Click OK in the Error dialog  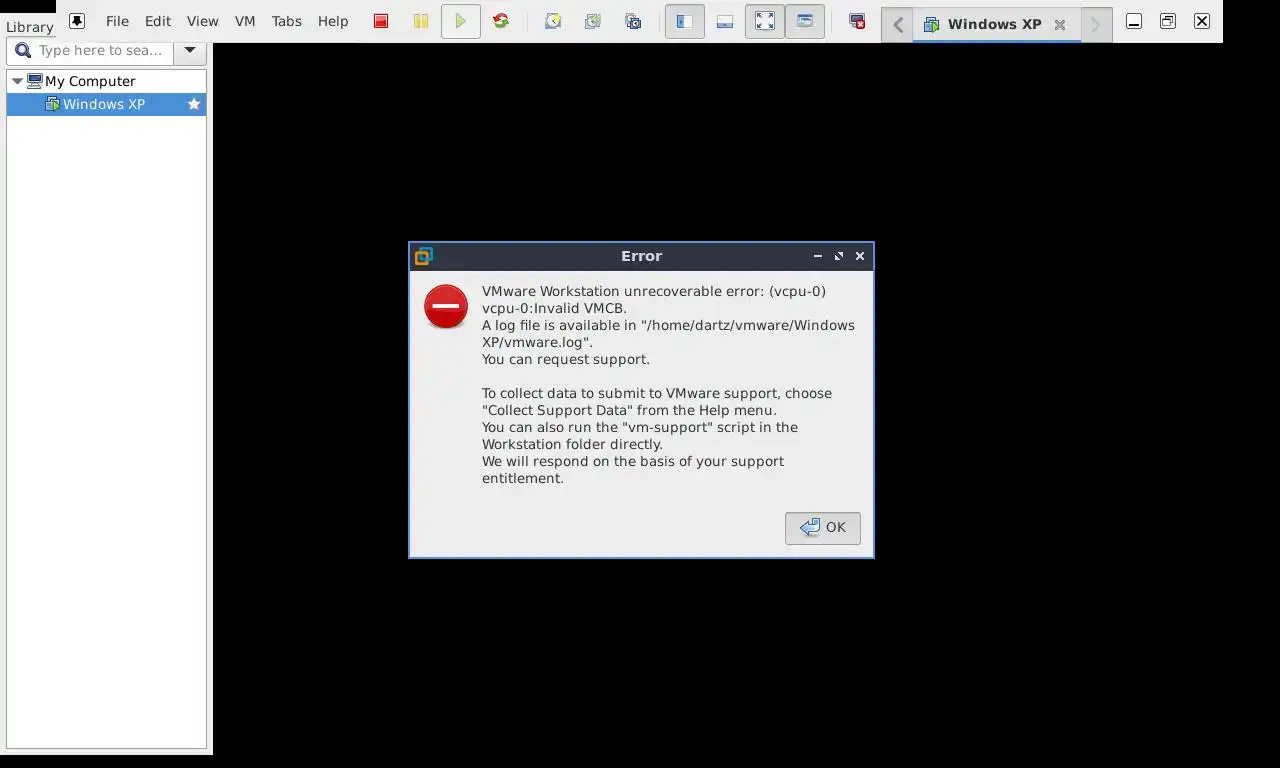tap(823, 528)
